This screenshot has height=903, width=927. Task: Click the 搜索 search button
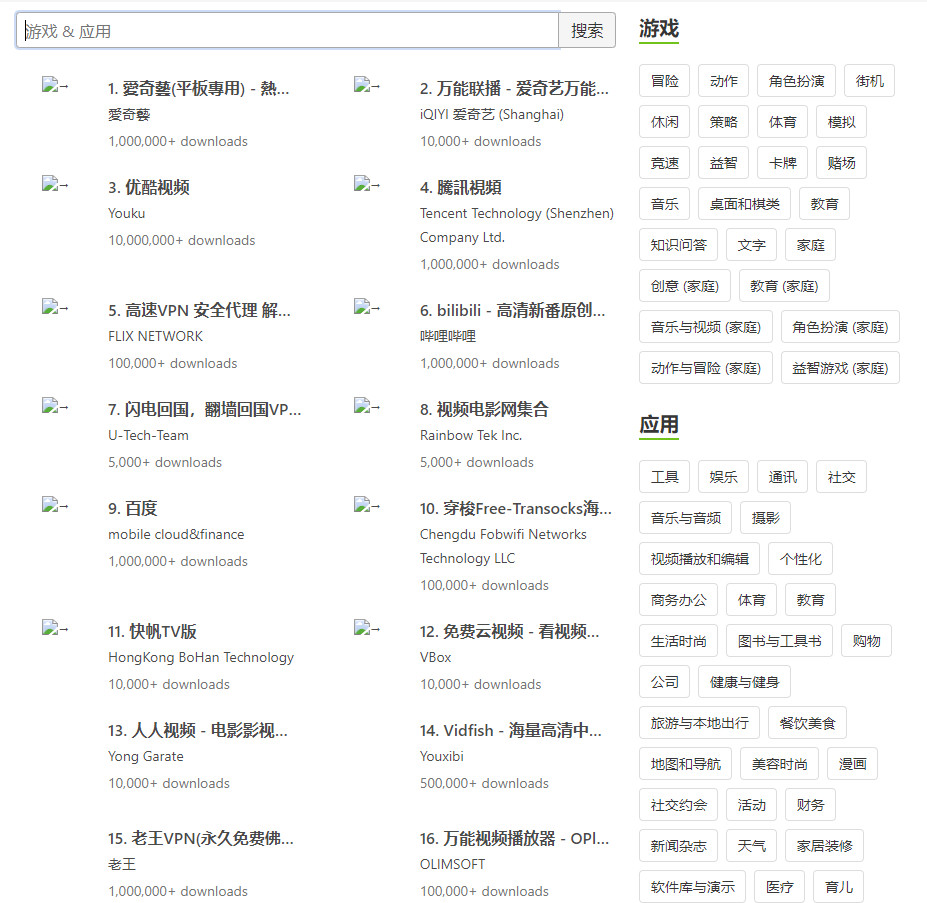(x=587, y=30)
